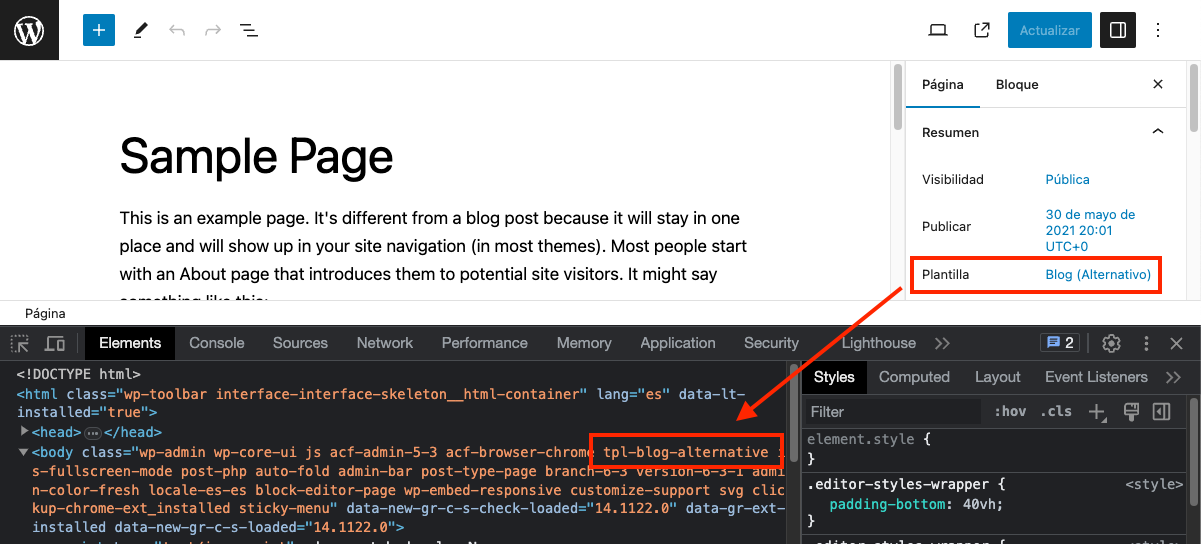Open the DevTools Network tab

coord(385,343)
